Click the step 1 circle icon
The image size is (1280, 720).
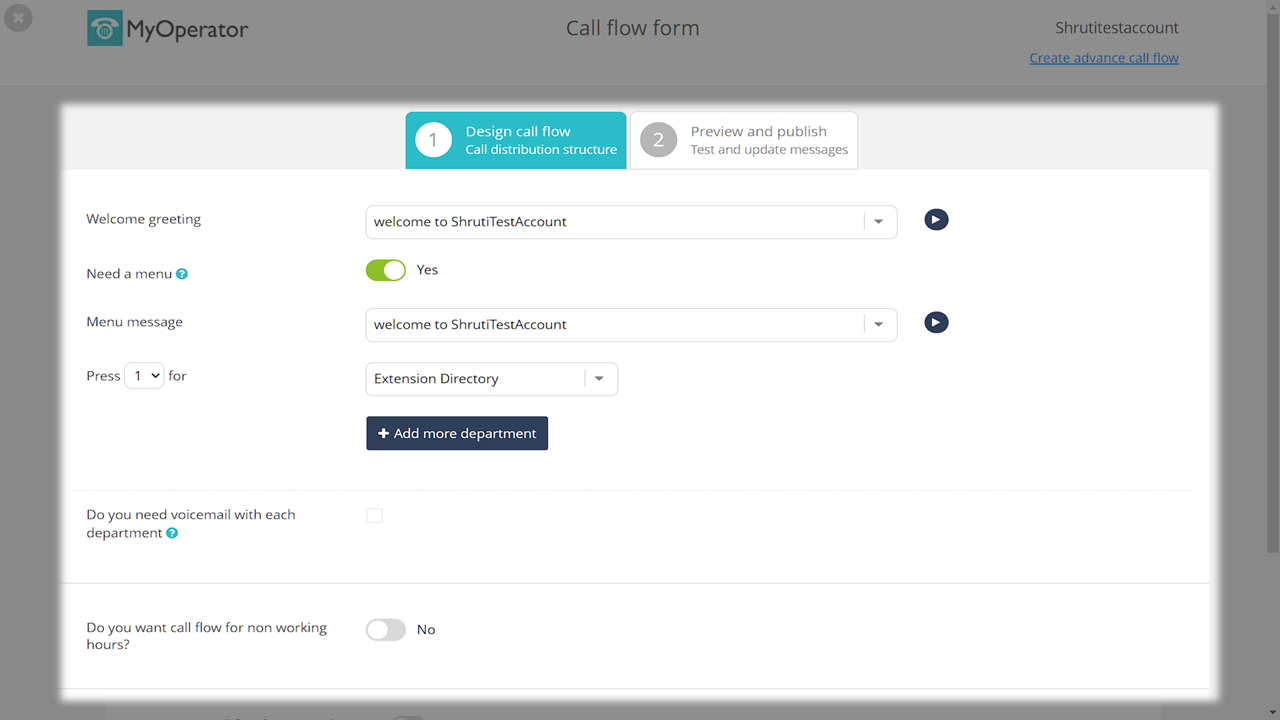click(433, 140)
